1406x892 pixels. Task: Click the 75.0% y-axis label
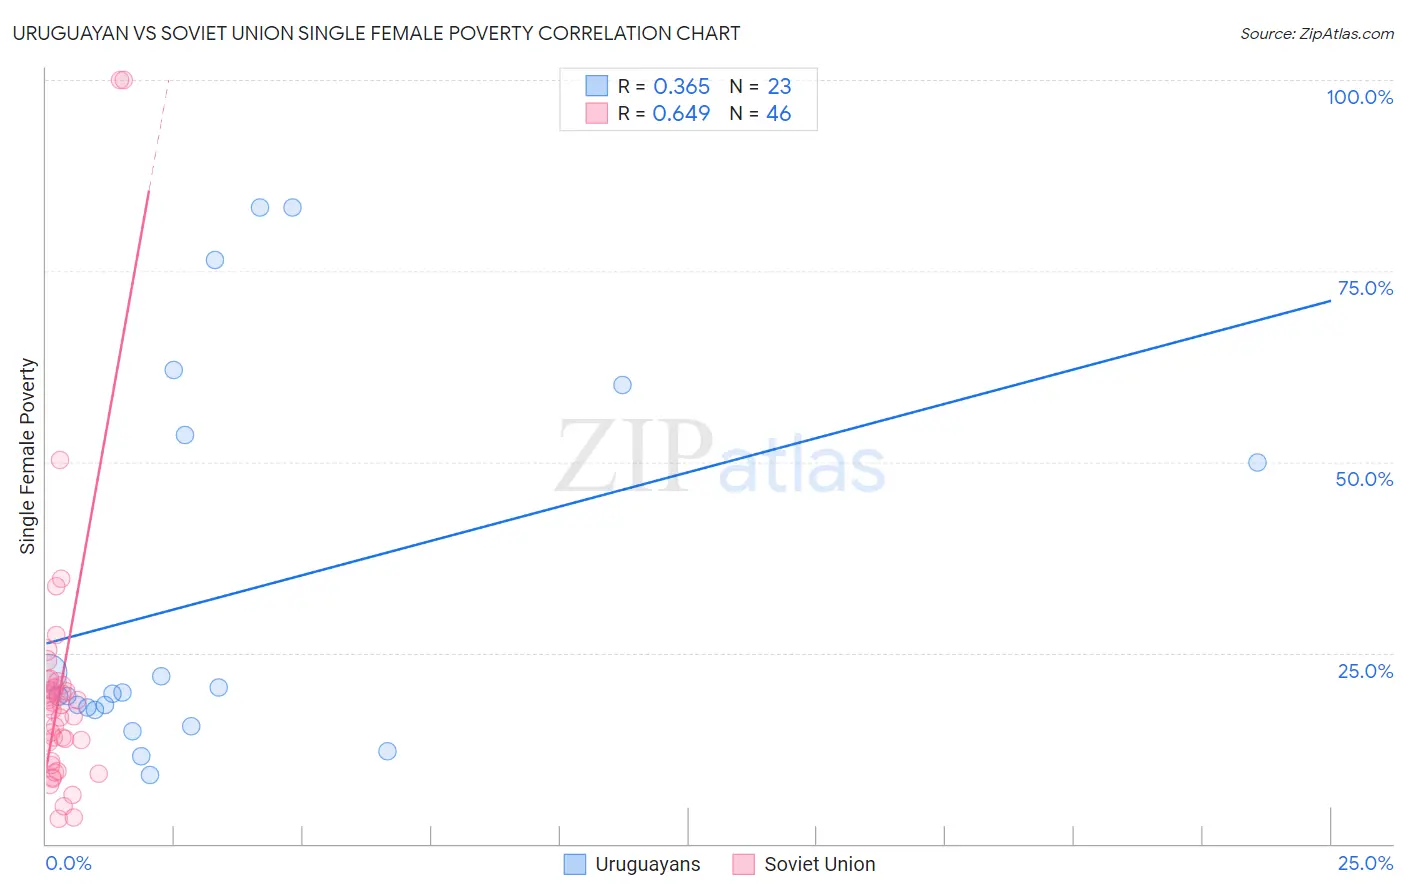coord(1366,288)
